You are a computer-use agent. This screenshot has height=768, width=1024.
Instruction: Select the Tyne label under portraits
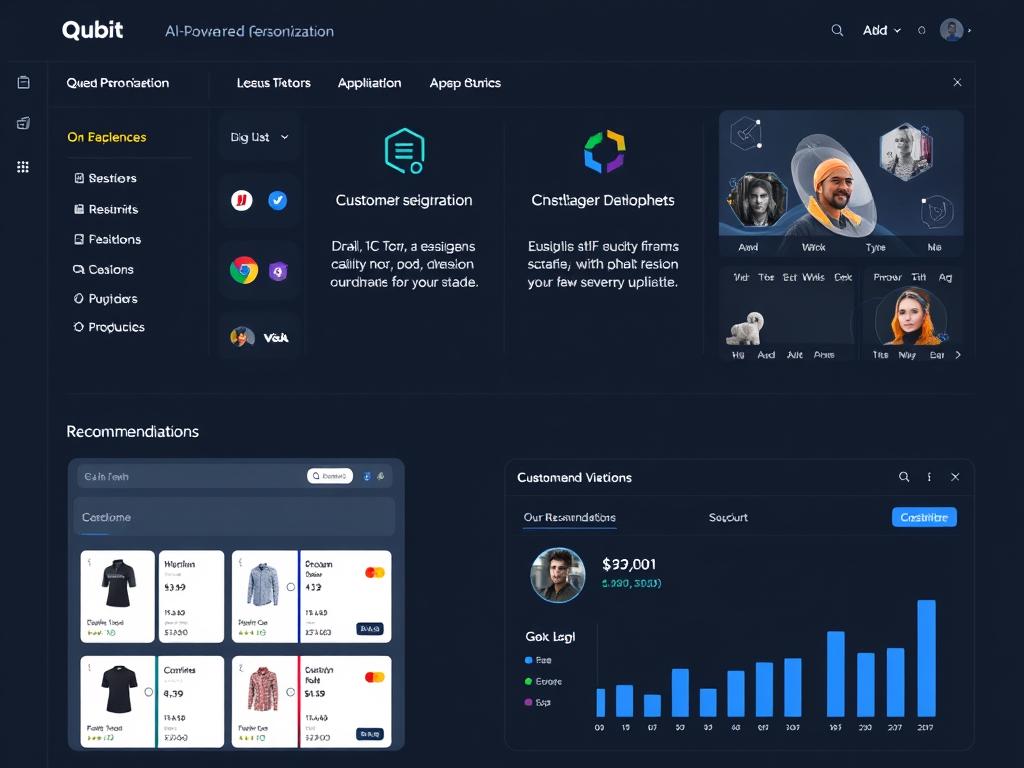875,248
